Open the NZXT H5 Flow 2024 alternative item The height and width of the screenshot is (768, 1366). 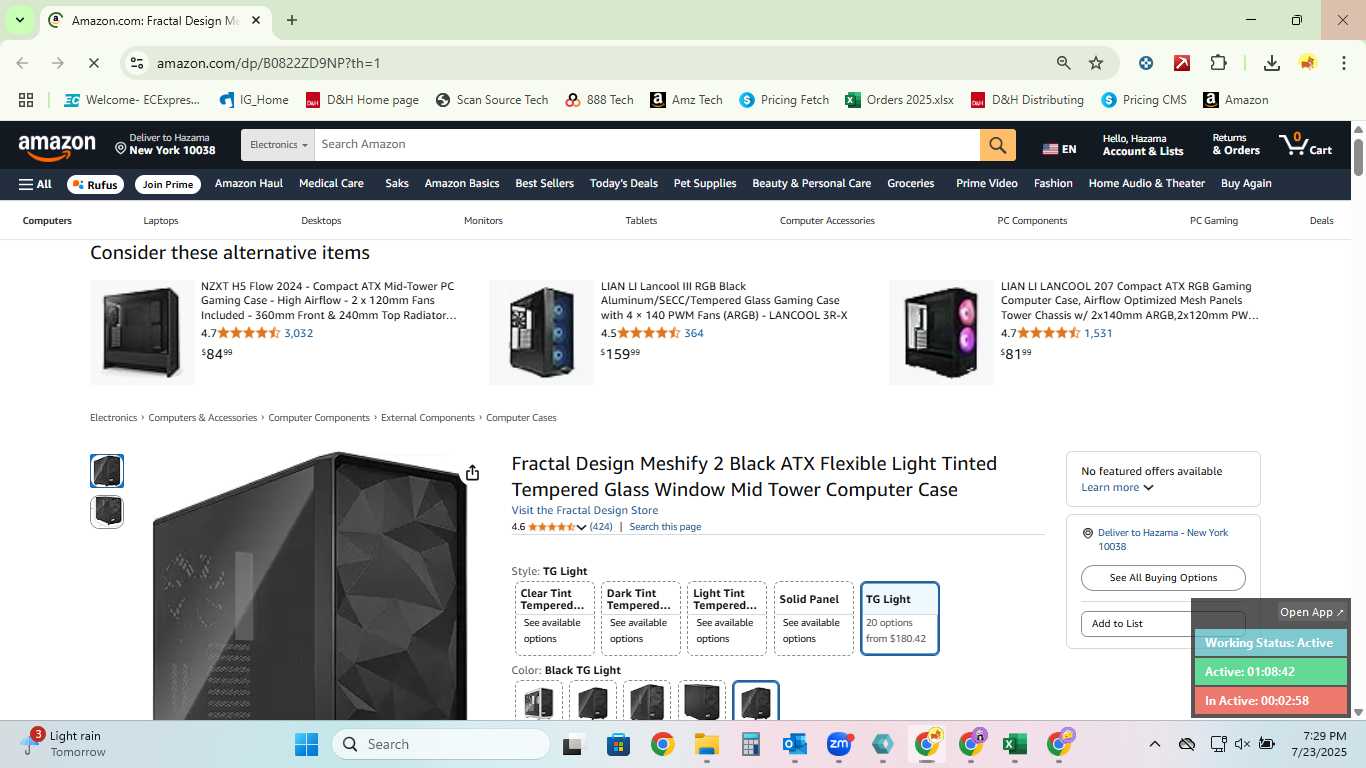coord(327,301)
